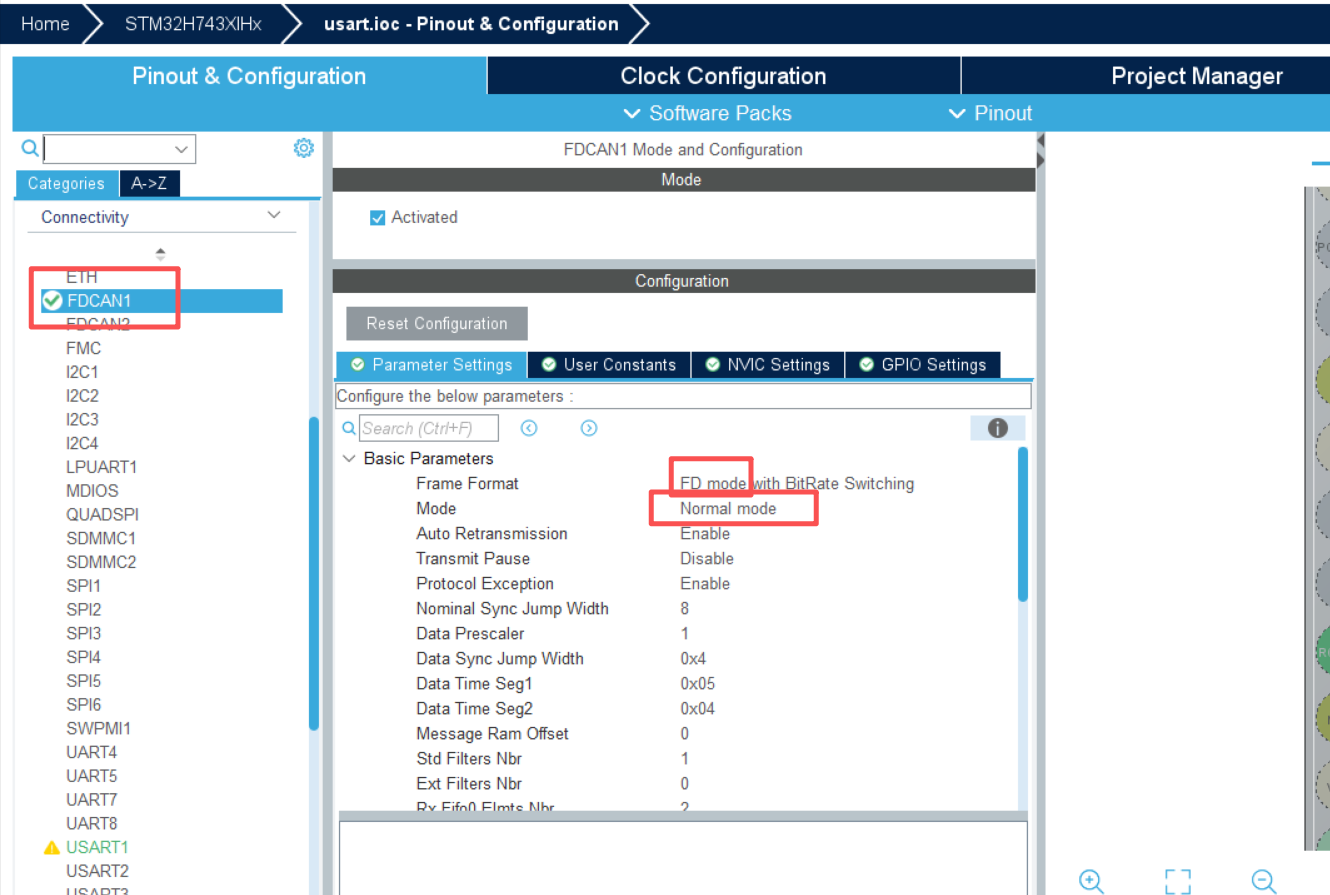
Task: Open the peripheral search dropdown
Action: (181, 149)
